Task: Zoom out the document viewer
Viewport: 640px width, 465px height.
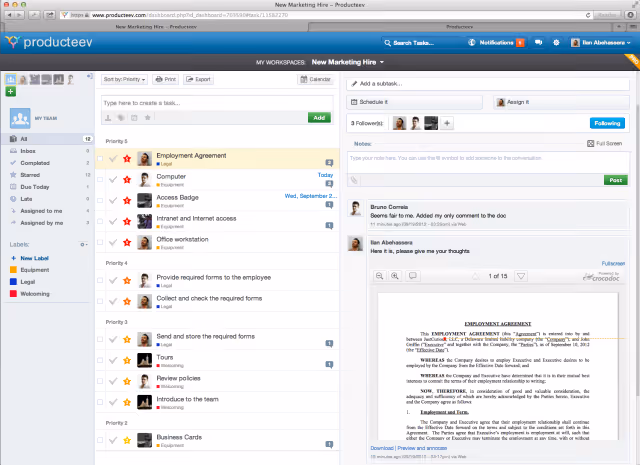Action: point(379,276)
